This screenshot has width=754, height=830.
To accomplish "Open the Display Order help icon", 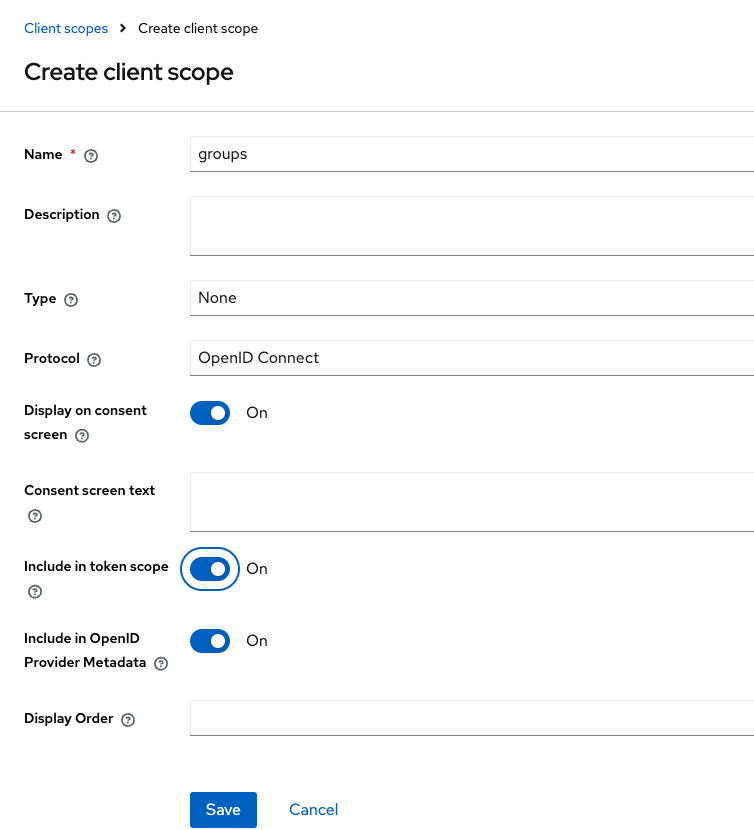I will click(x=128, y=720).
